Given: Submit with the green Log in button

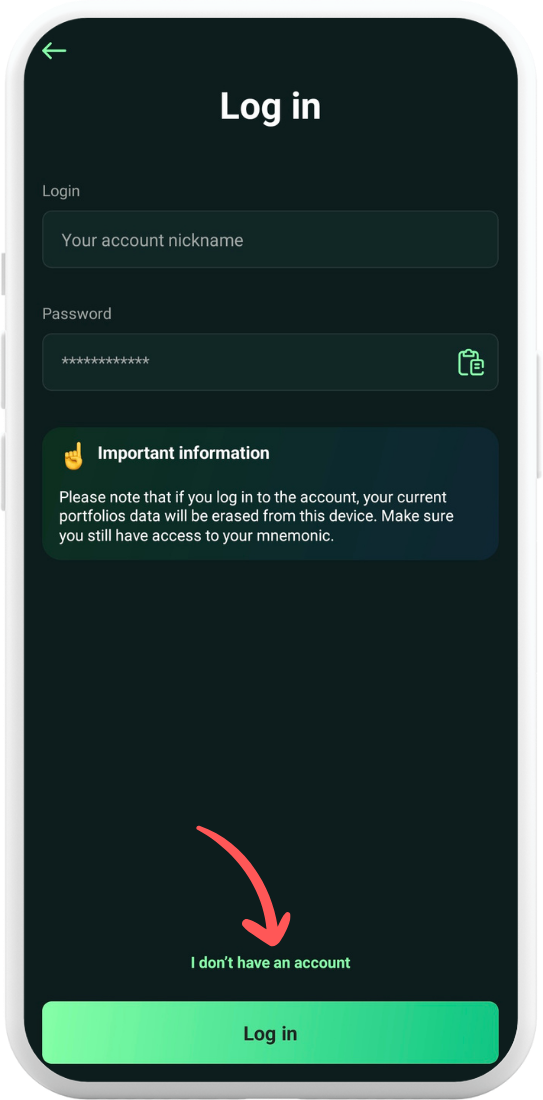Looking at the screenshot, I should click(x=270, y=1033).
